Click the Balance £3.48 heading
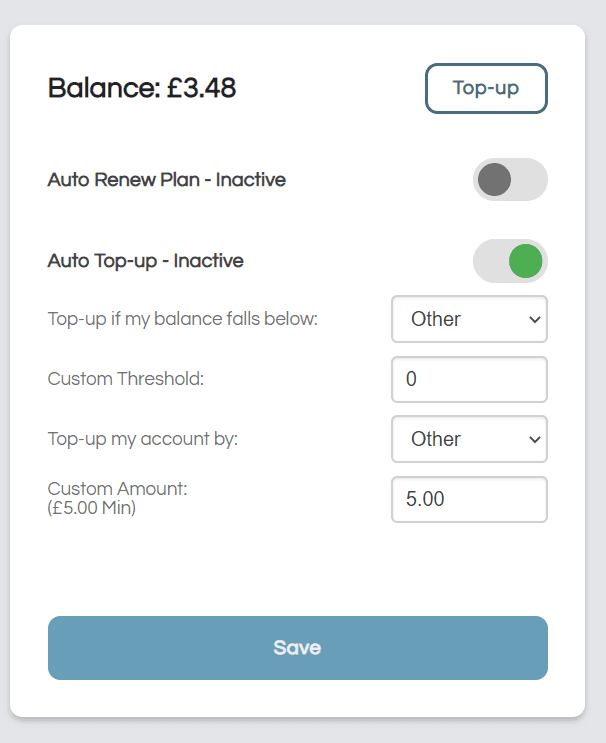606x743 pixels. click(x=142, y=88)
